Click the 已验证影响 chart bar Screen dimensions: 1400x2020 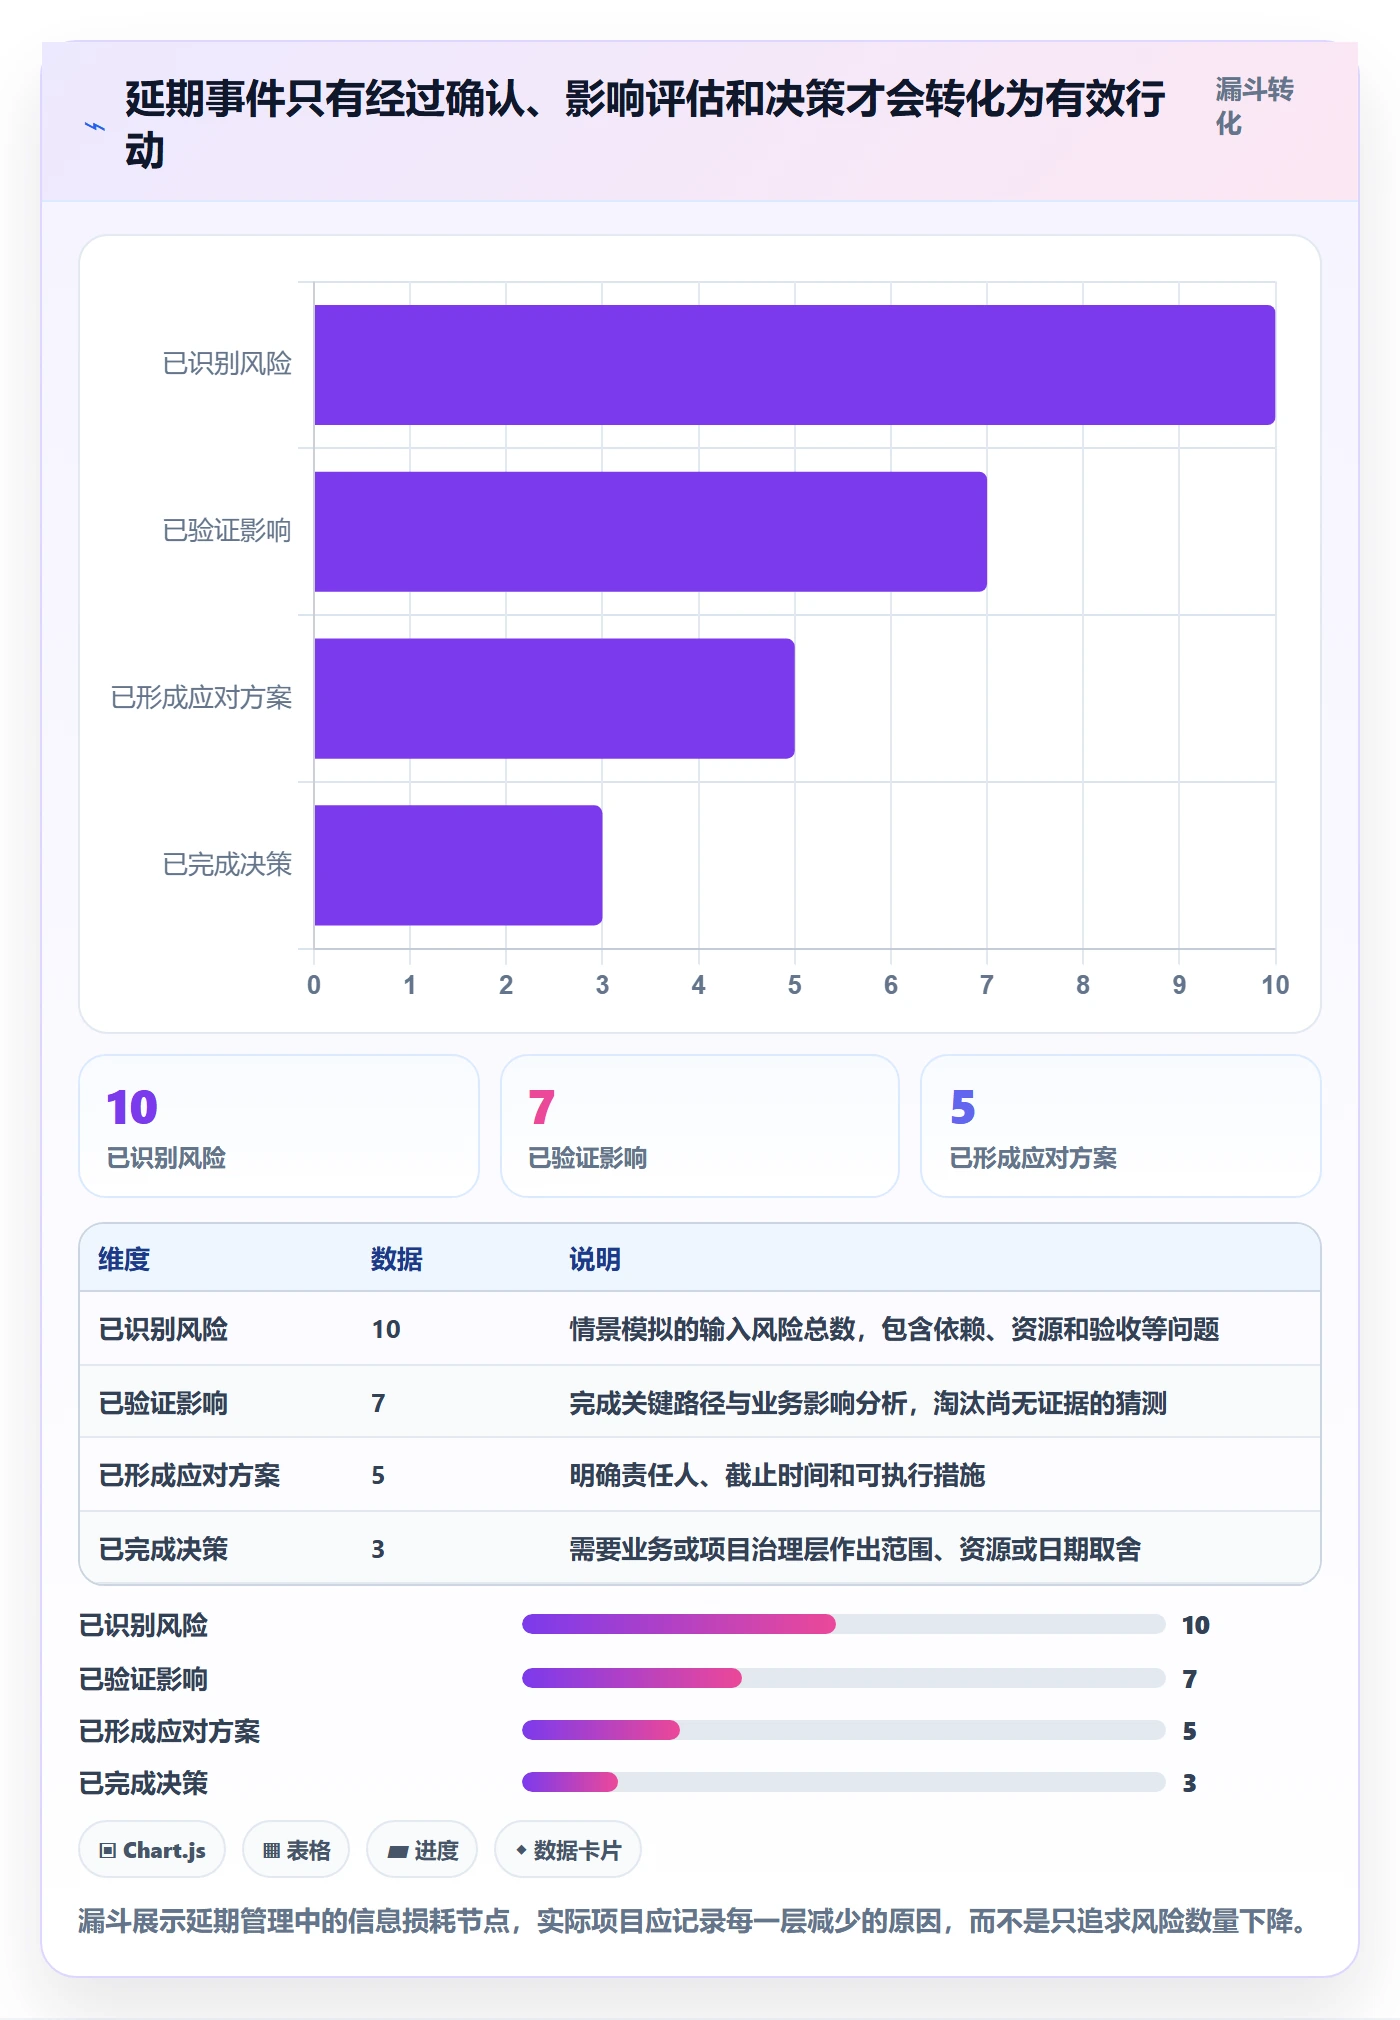(x=650, y=532)
